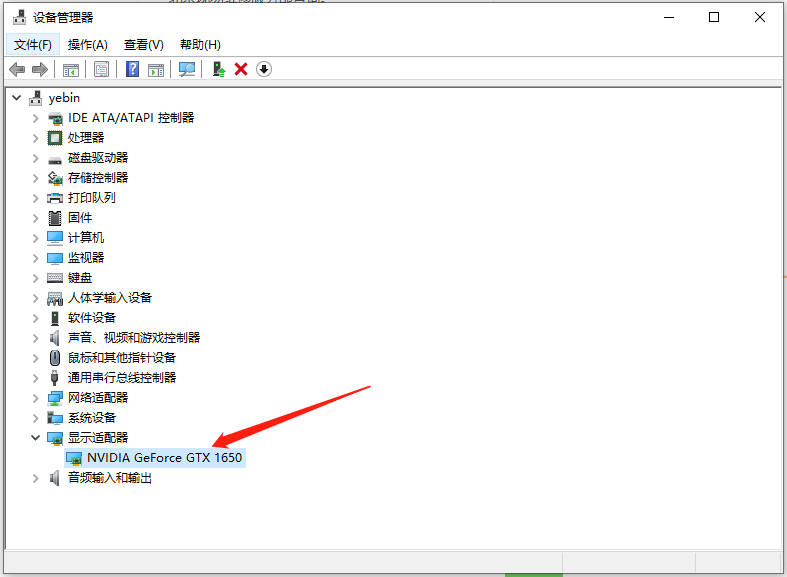This screenshot has height=577, width=787.
Task: Click the back arrow toolbar button
Action: [x=17, y=69]
